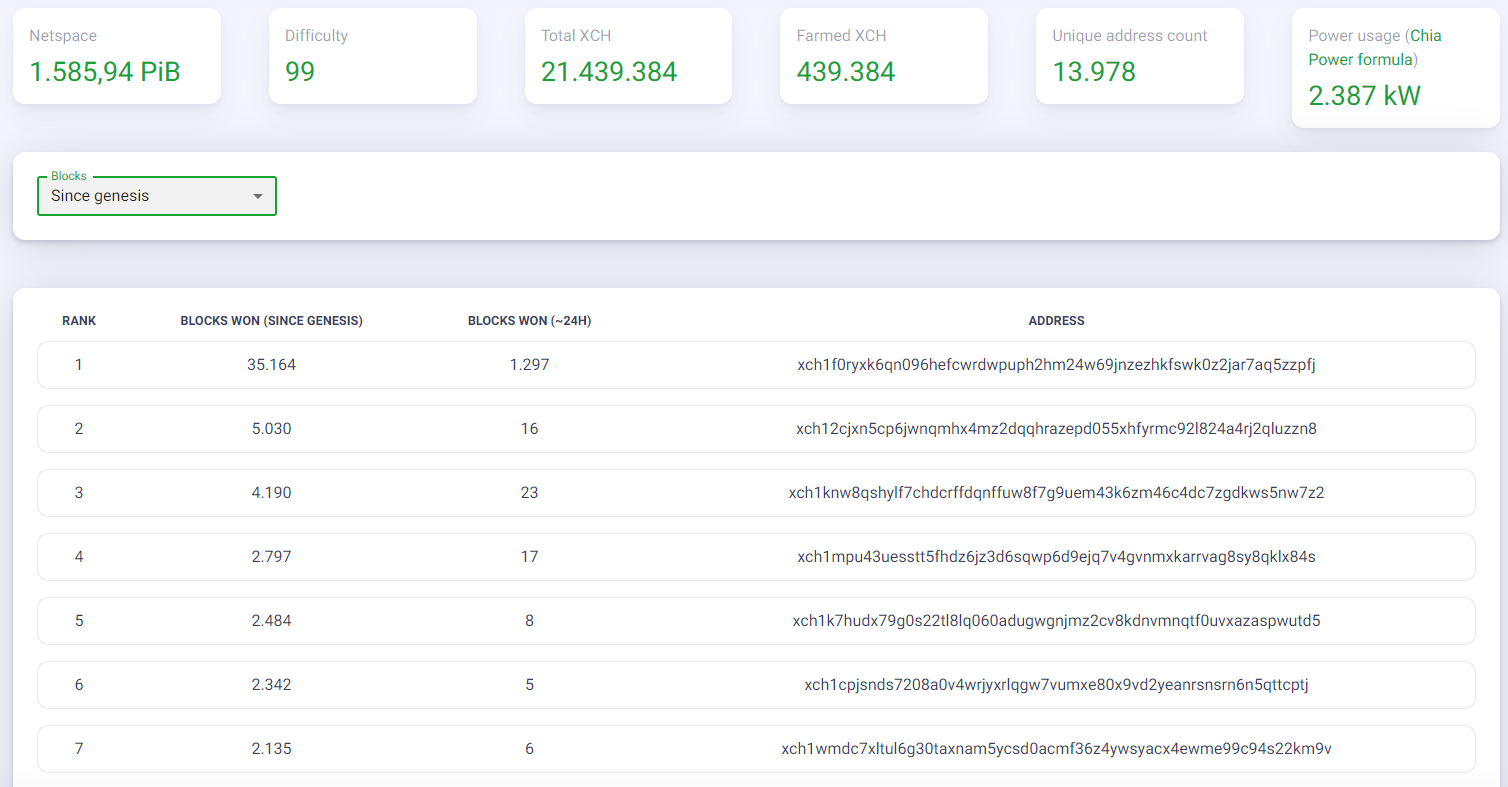Screen dimensions: 1508x787
Task: Click the Netspace 1.585,94 PiB card
Action: pyautogui.click(x=117, y=56)
